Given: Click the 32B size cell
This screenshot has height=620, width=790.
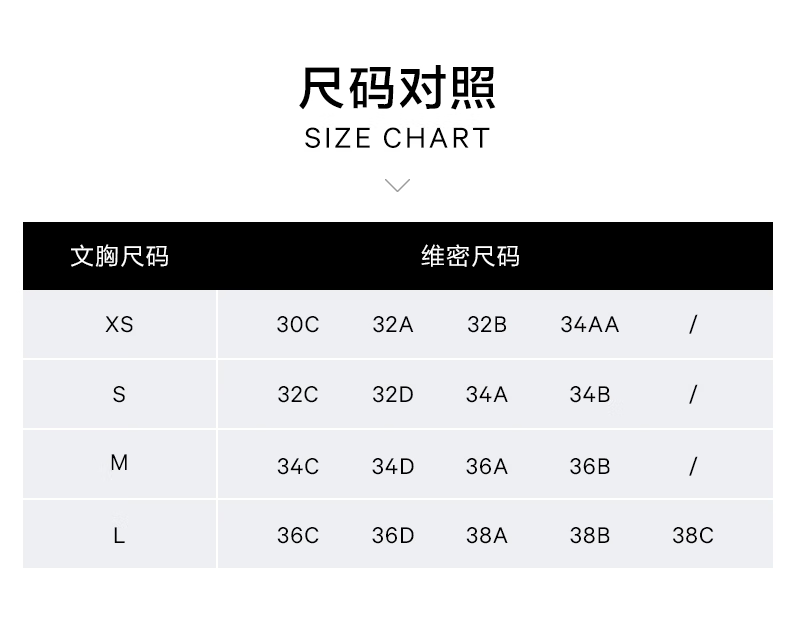Looking at the screenshot, I should (487, 324).
